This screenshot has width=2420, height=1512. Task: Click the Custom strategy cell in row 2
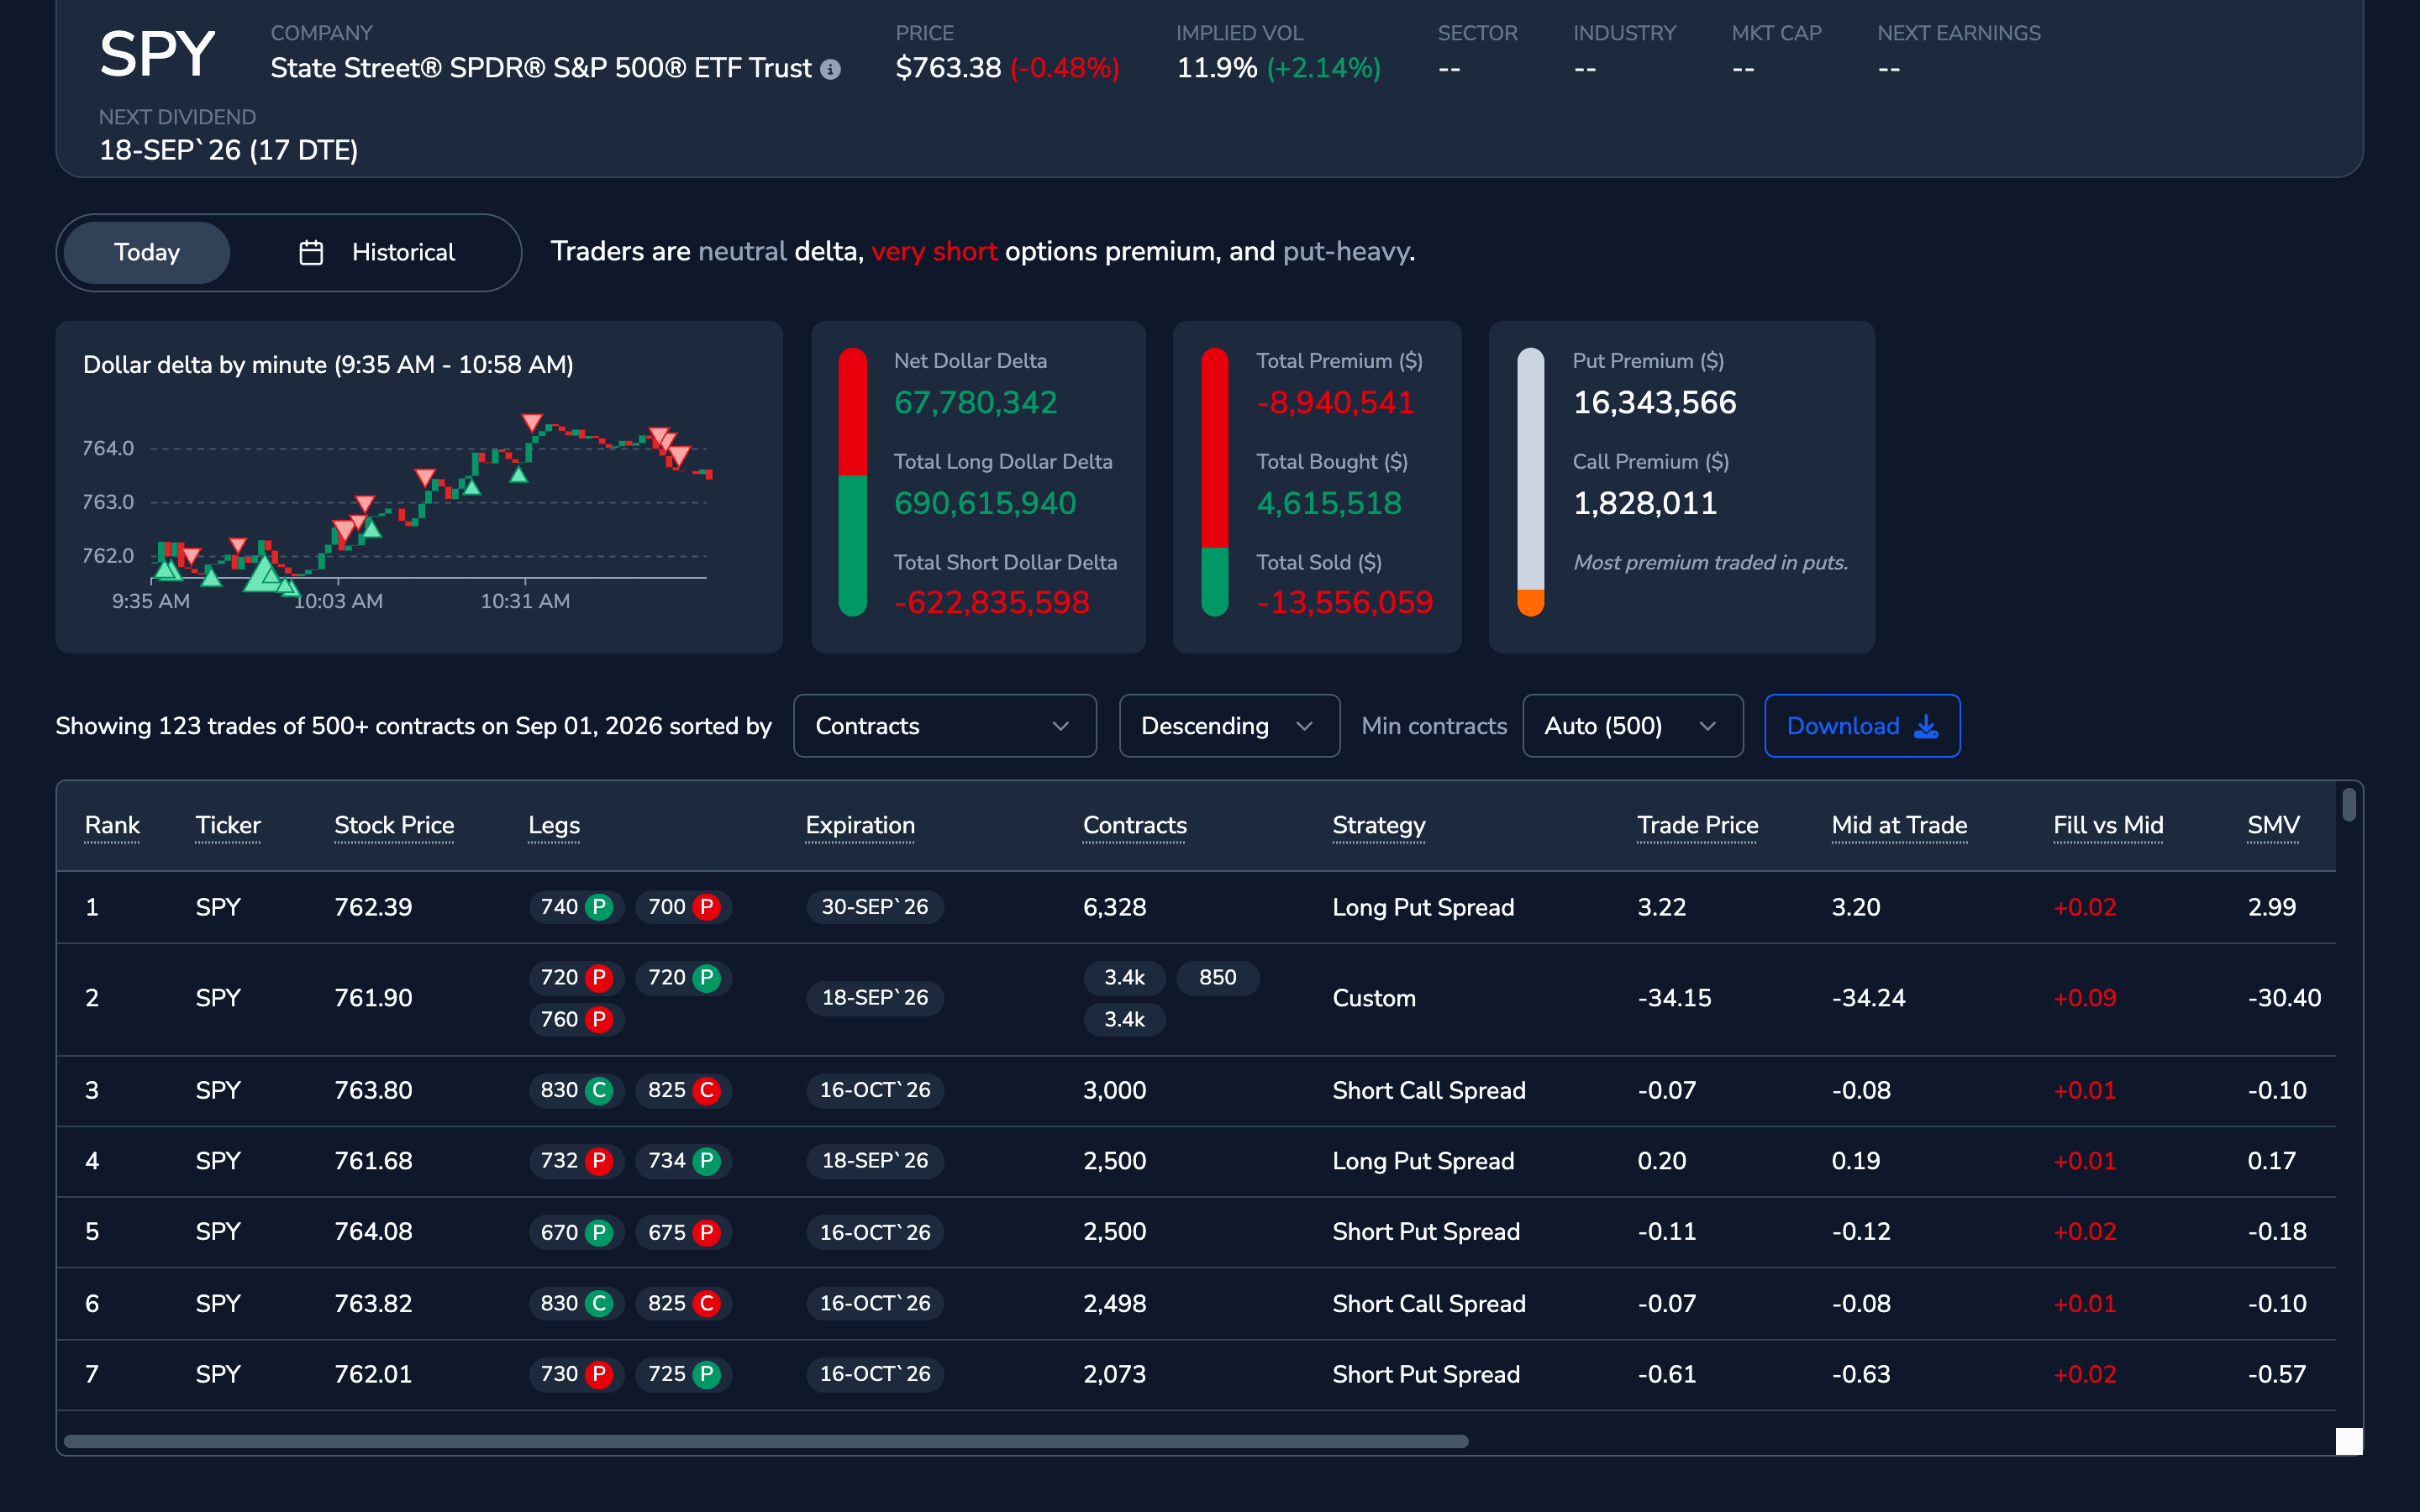coord(1374,998)
